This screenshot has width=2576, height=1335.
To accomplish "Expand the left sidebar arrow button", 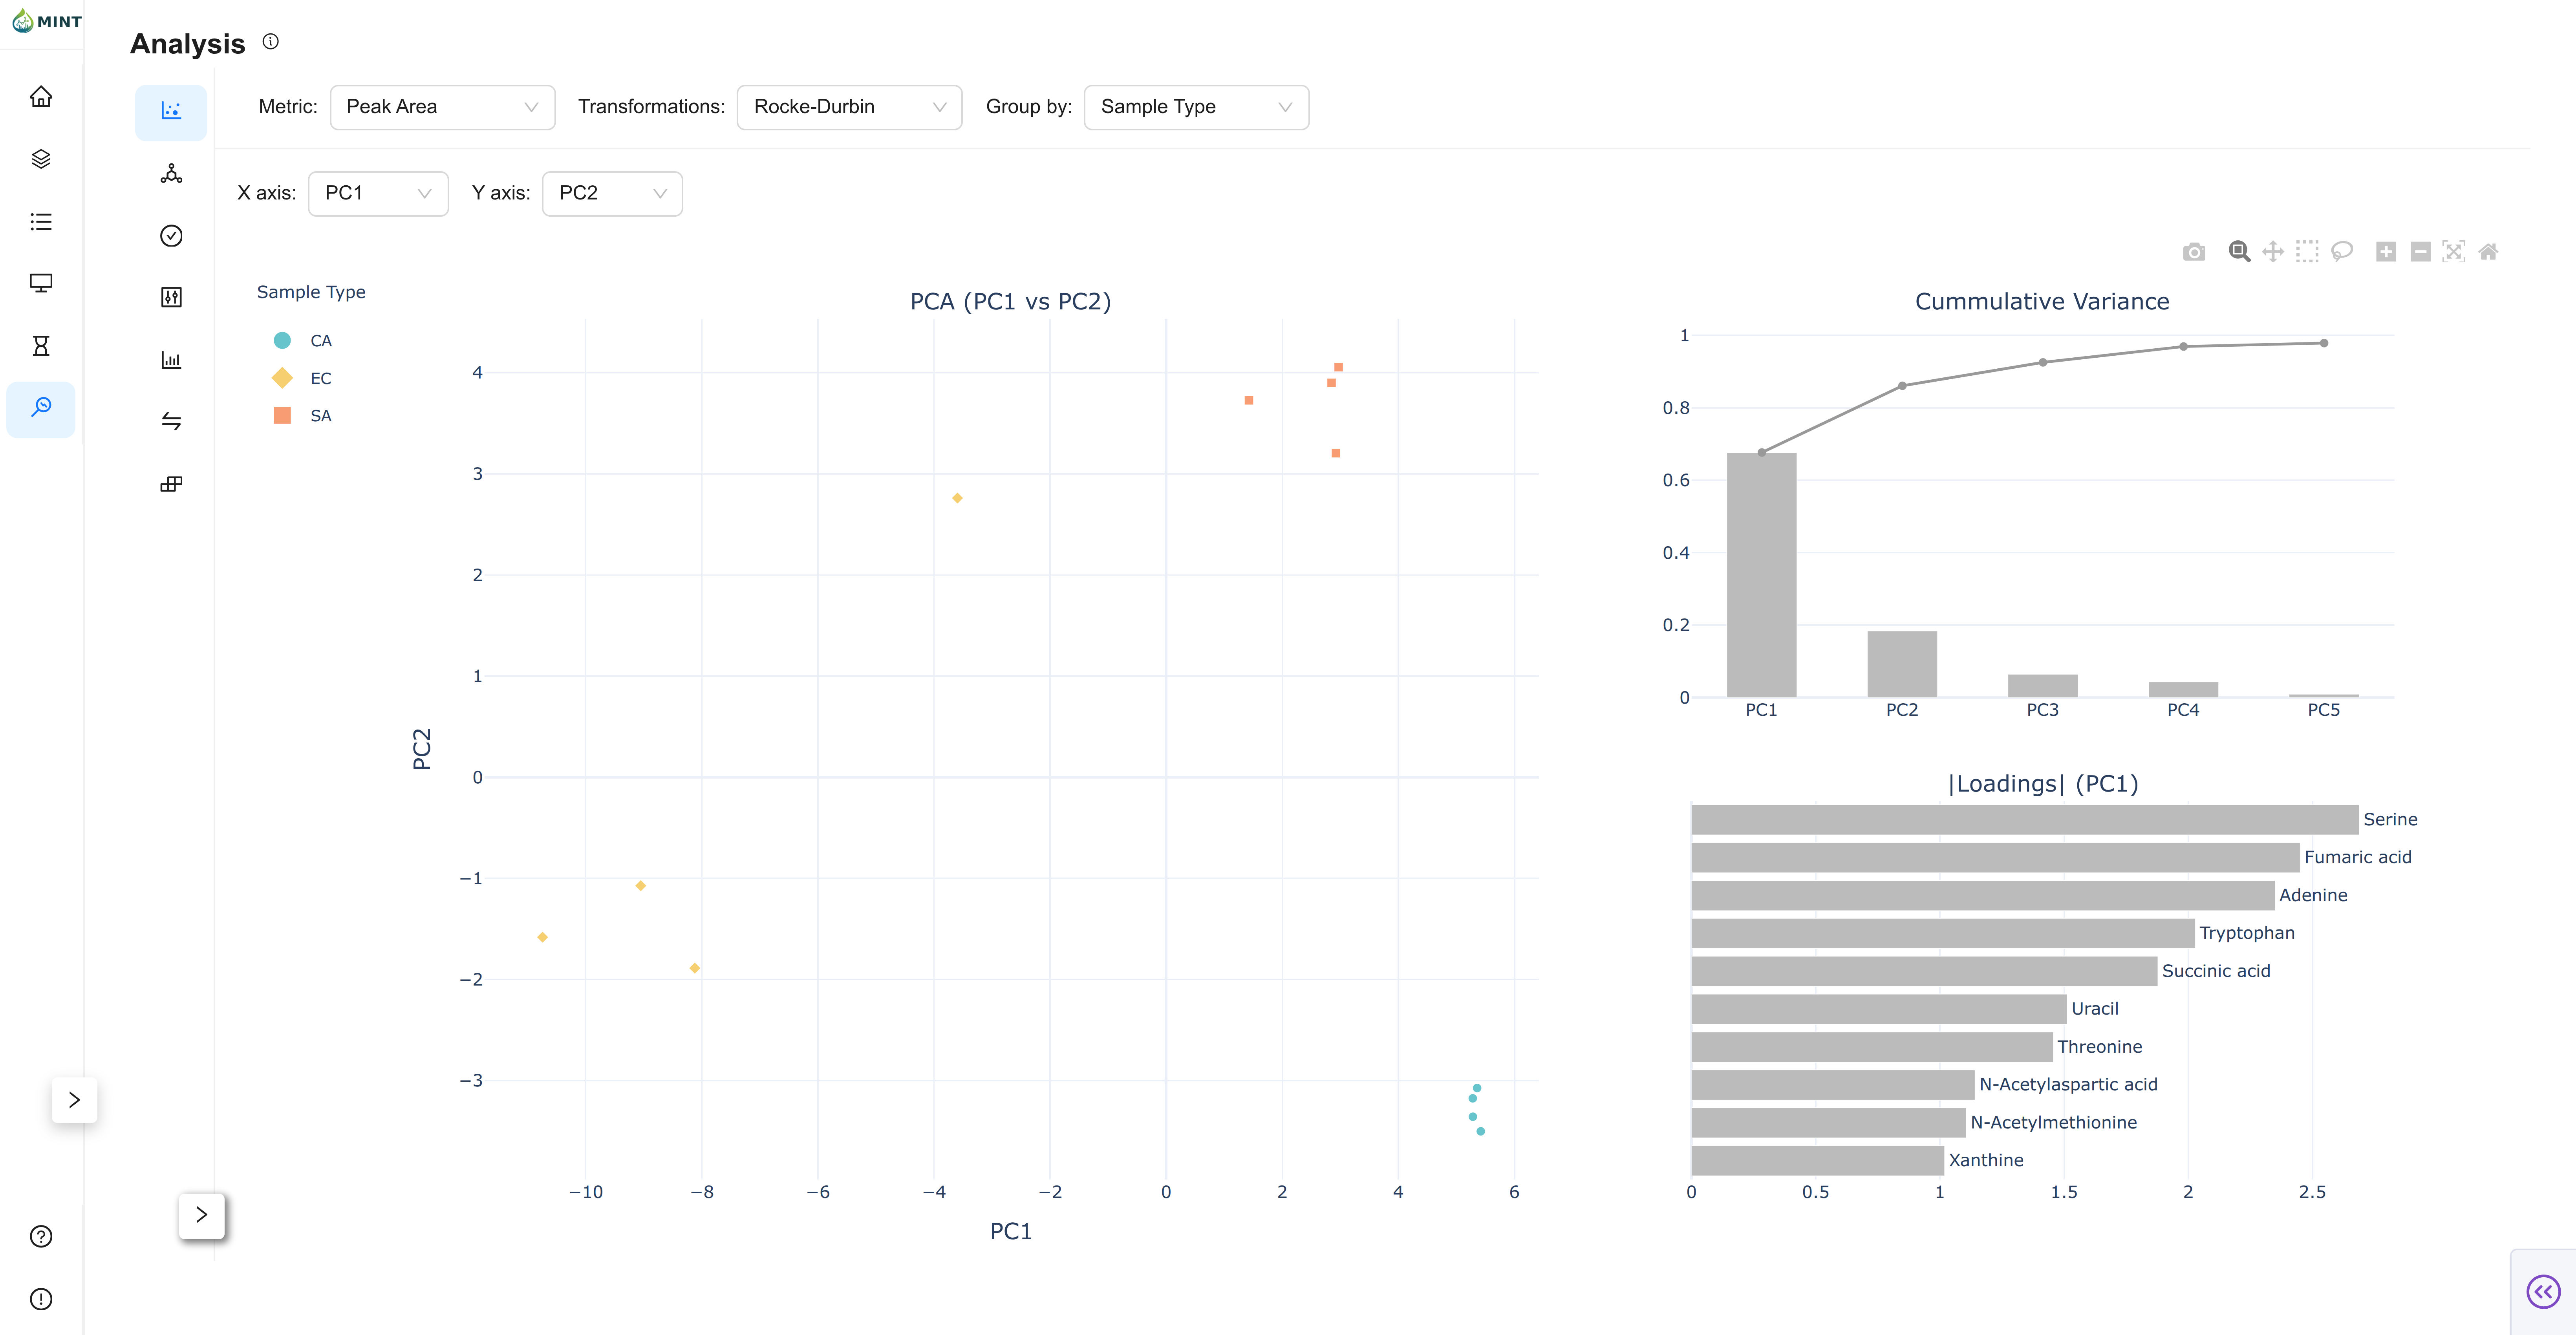I will click(74, 1100).
